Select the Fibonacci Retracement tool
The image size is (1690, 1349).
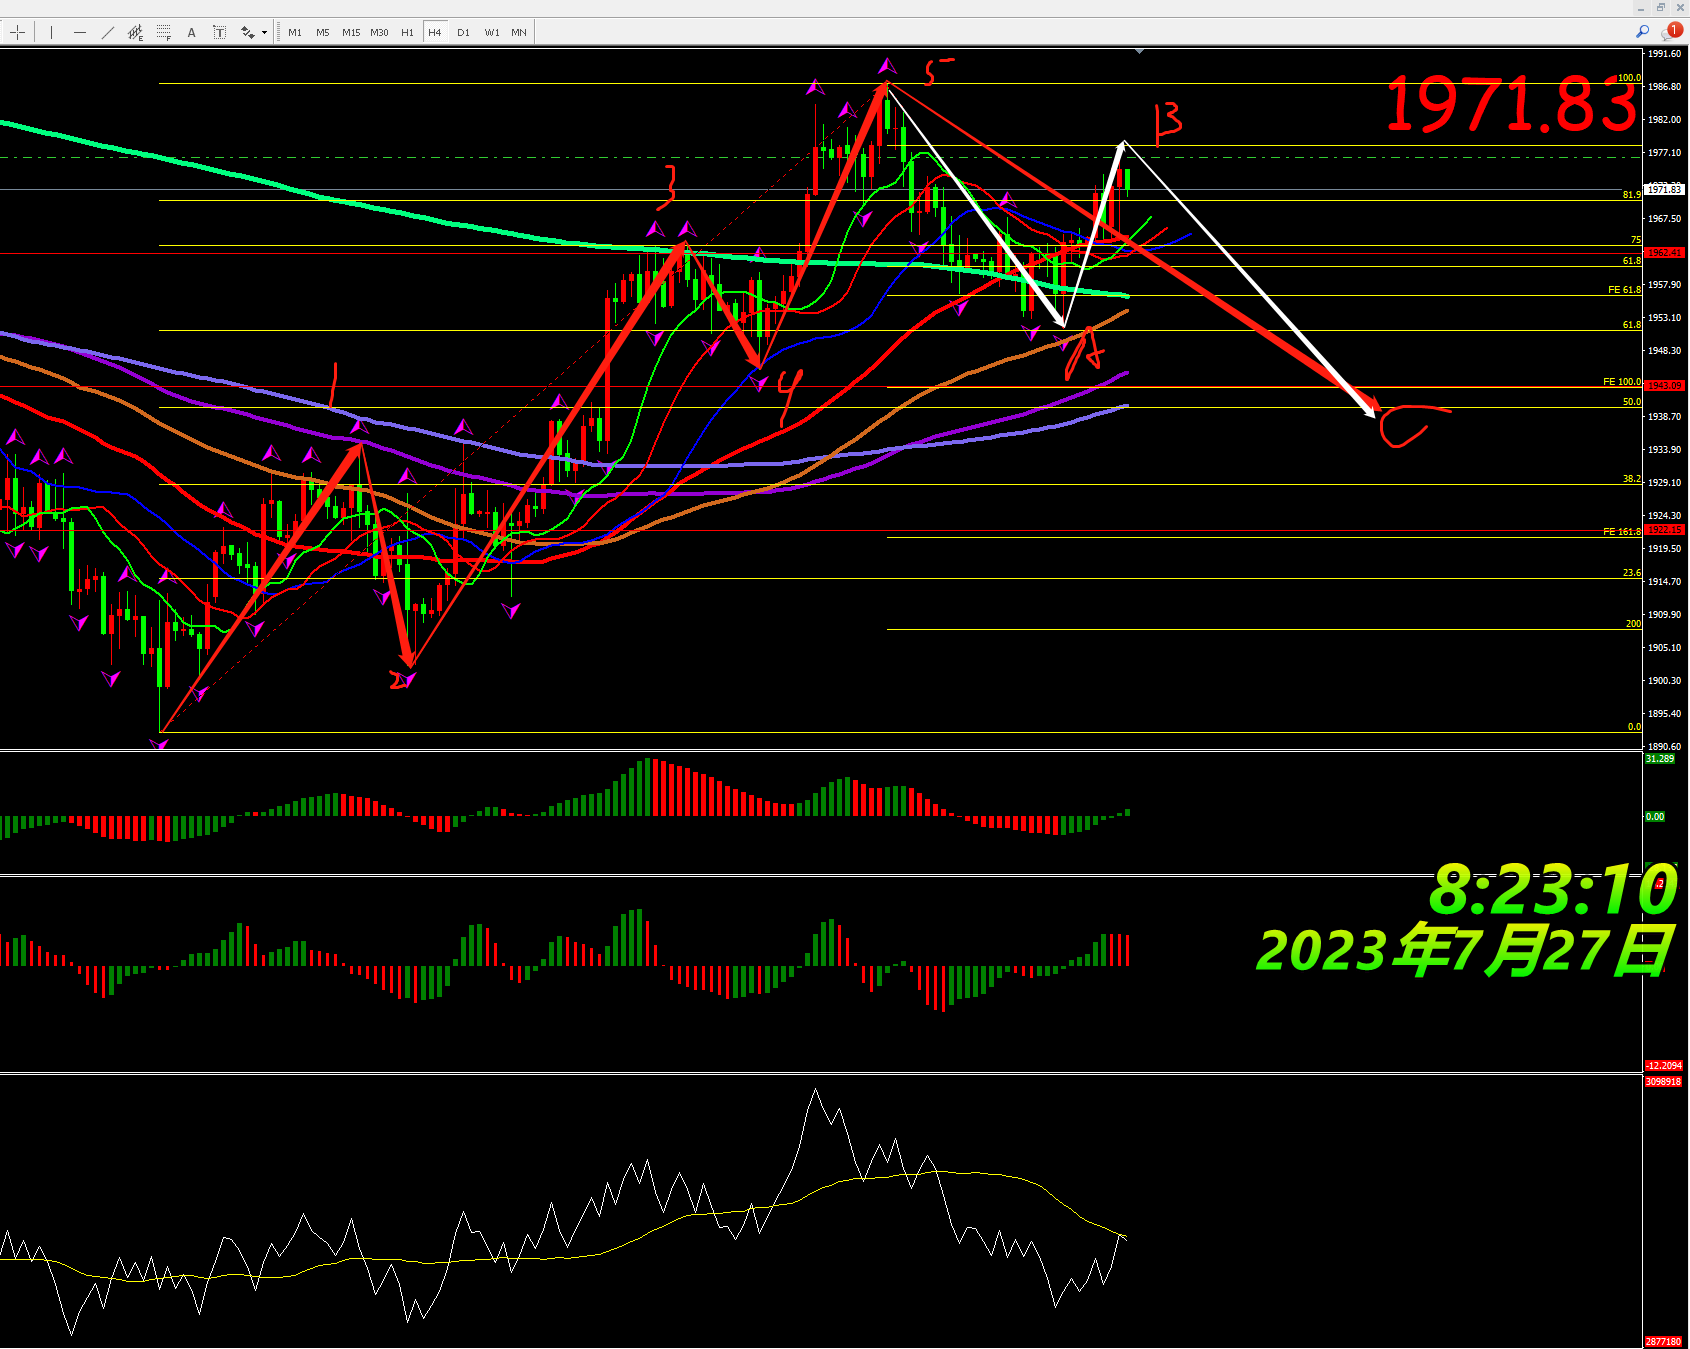click(x=164, y=32)
